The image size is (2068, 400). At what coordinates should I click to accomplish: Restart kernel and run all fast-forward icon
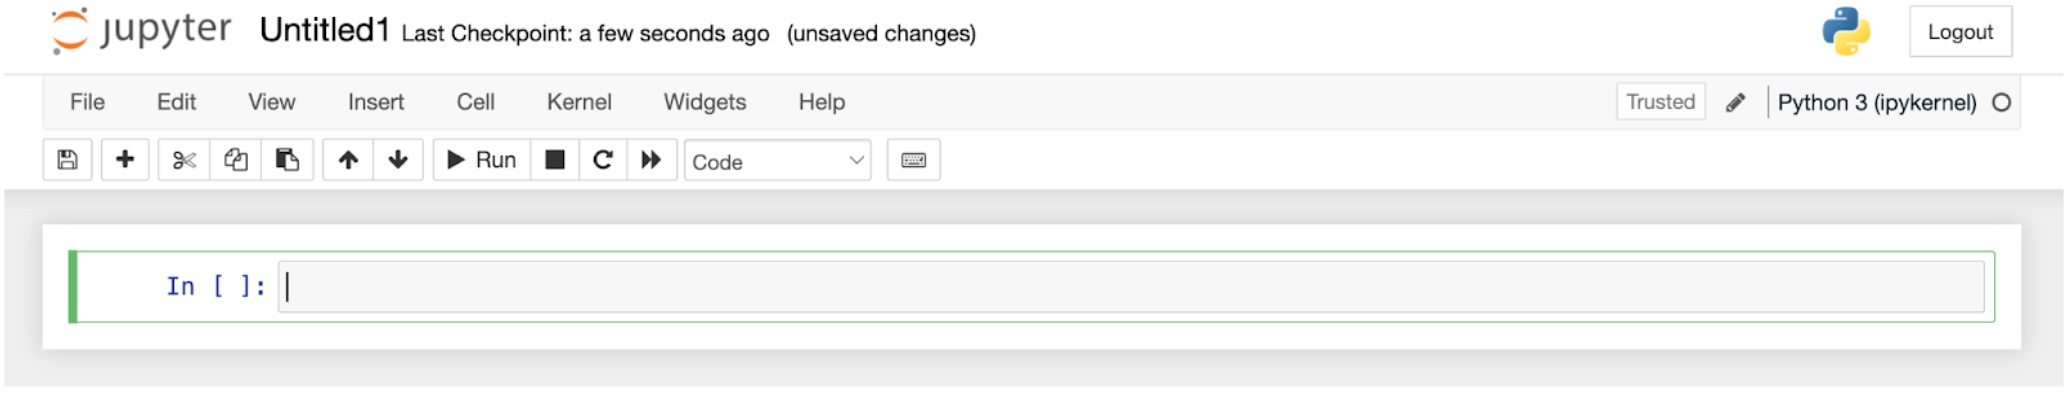point(651,160)
